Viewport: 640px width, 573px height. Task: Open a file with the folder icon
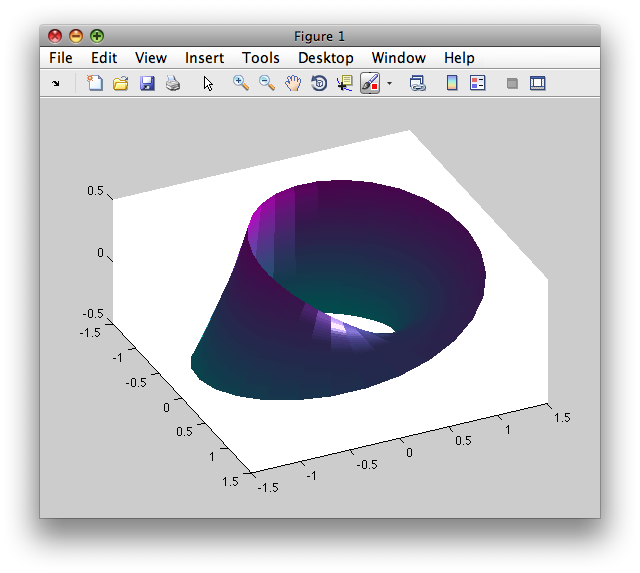pyautogui.click(x=120, y=83)
